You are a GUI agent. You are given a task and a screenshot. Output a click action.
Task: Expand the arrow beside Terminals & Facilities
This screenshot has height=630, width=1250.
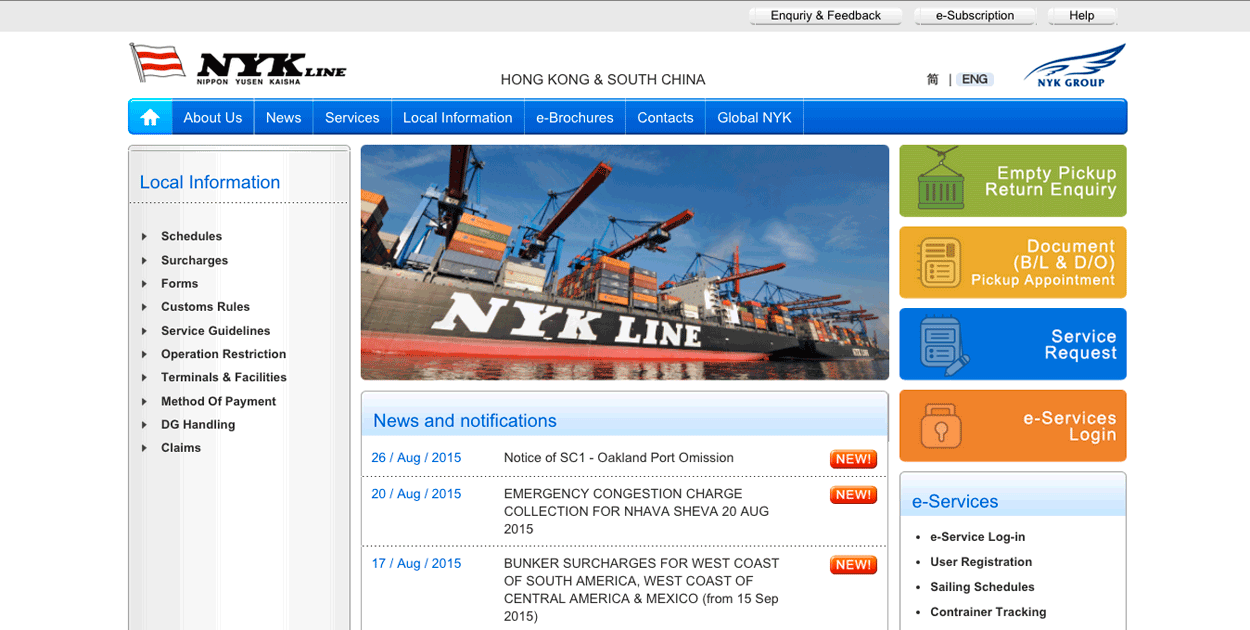pos(144,378)
